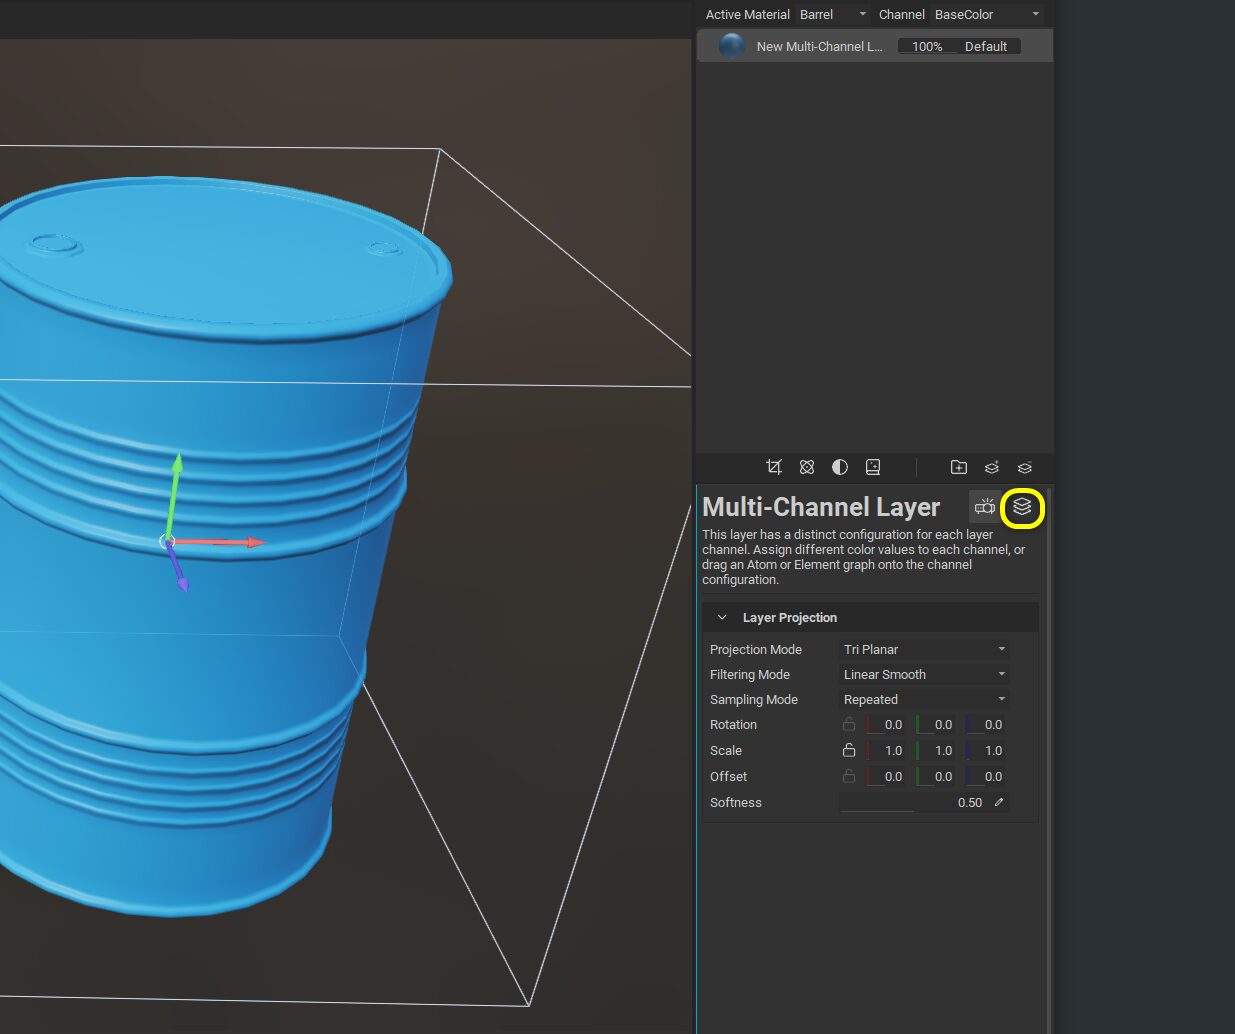The image size is (1235, 1034).
Task: Open the Sampling Mode dropdown
Action: tap(924, 699)
